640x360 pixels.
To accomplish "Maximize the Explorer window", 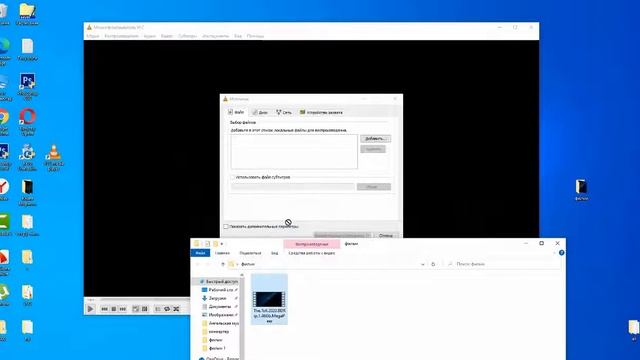I will point(542,243).
